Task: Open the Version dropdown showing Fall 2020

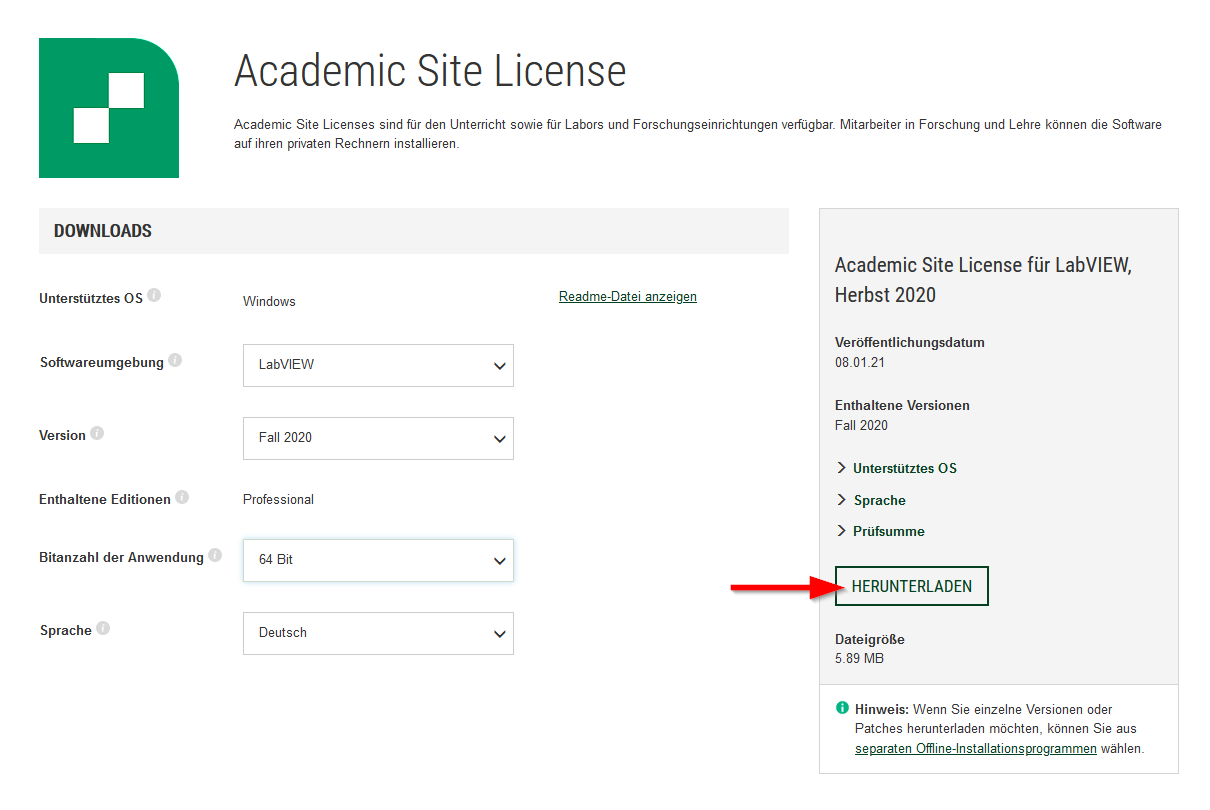Action: tap(378, 438)
